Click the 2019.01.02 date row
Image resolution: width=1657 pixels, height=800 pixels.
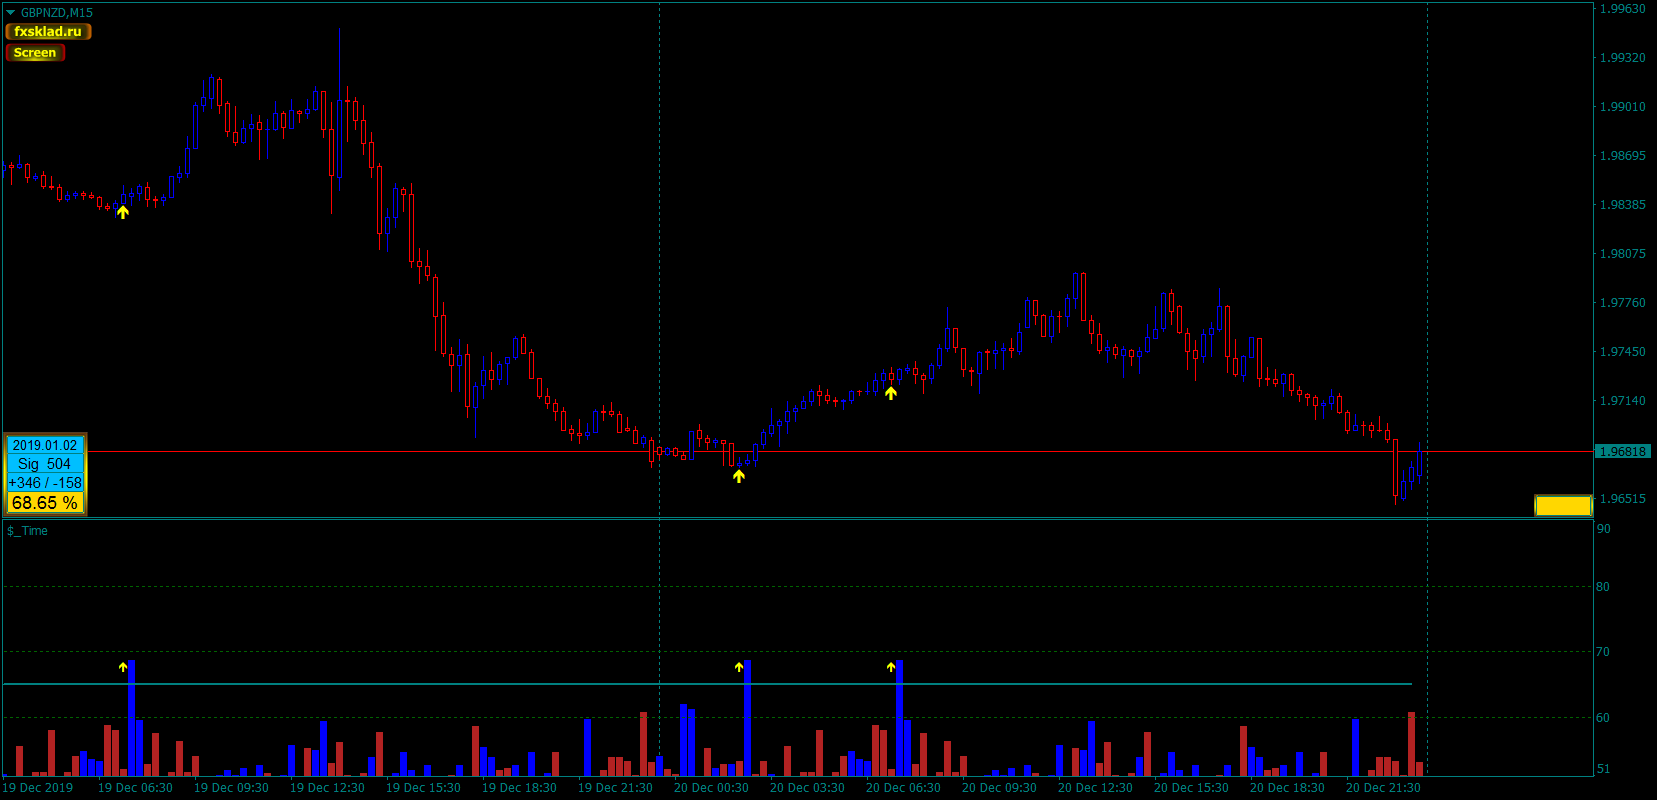pos(45,445)
